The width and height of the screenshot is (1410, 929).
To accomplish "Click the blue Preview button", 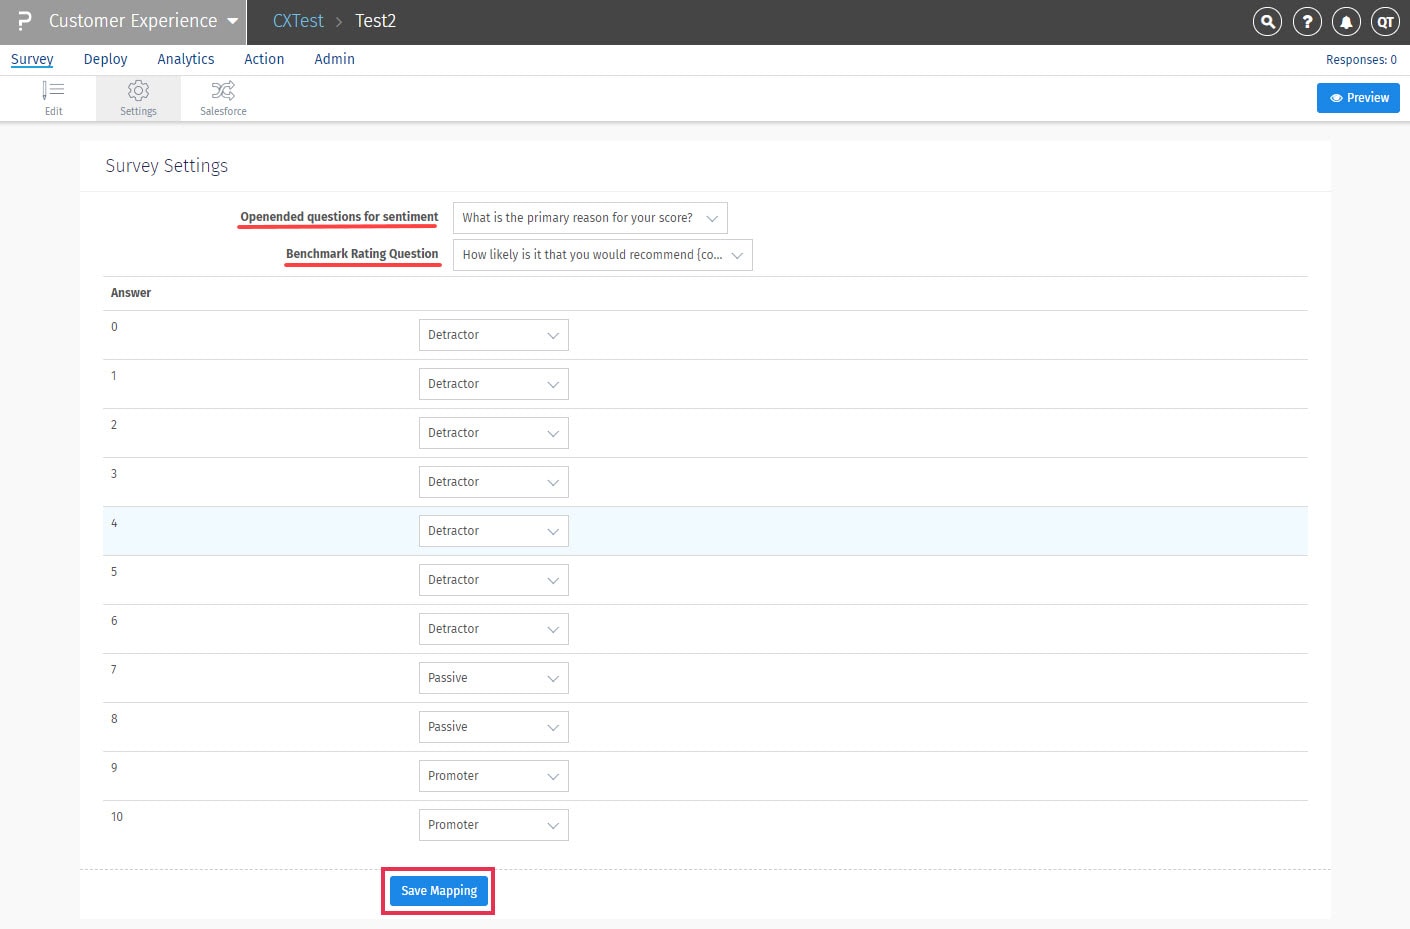I will point(1358,98).
